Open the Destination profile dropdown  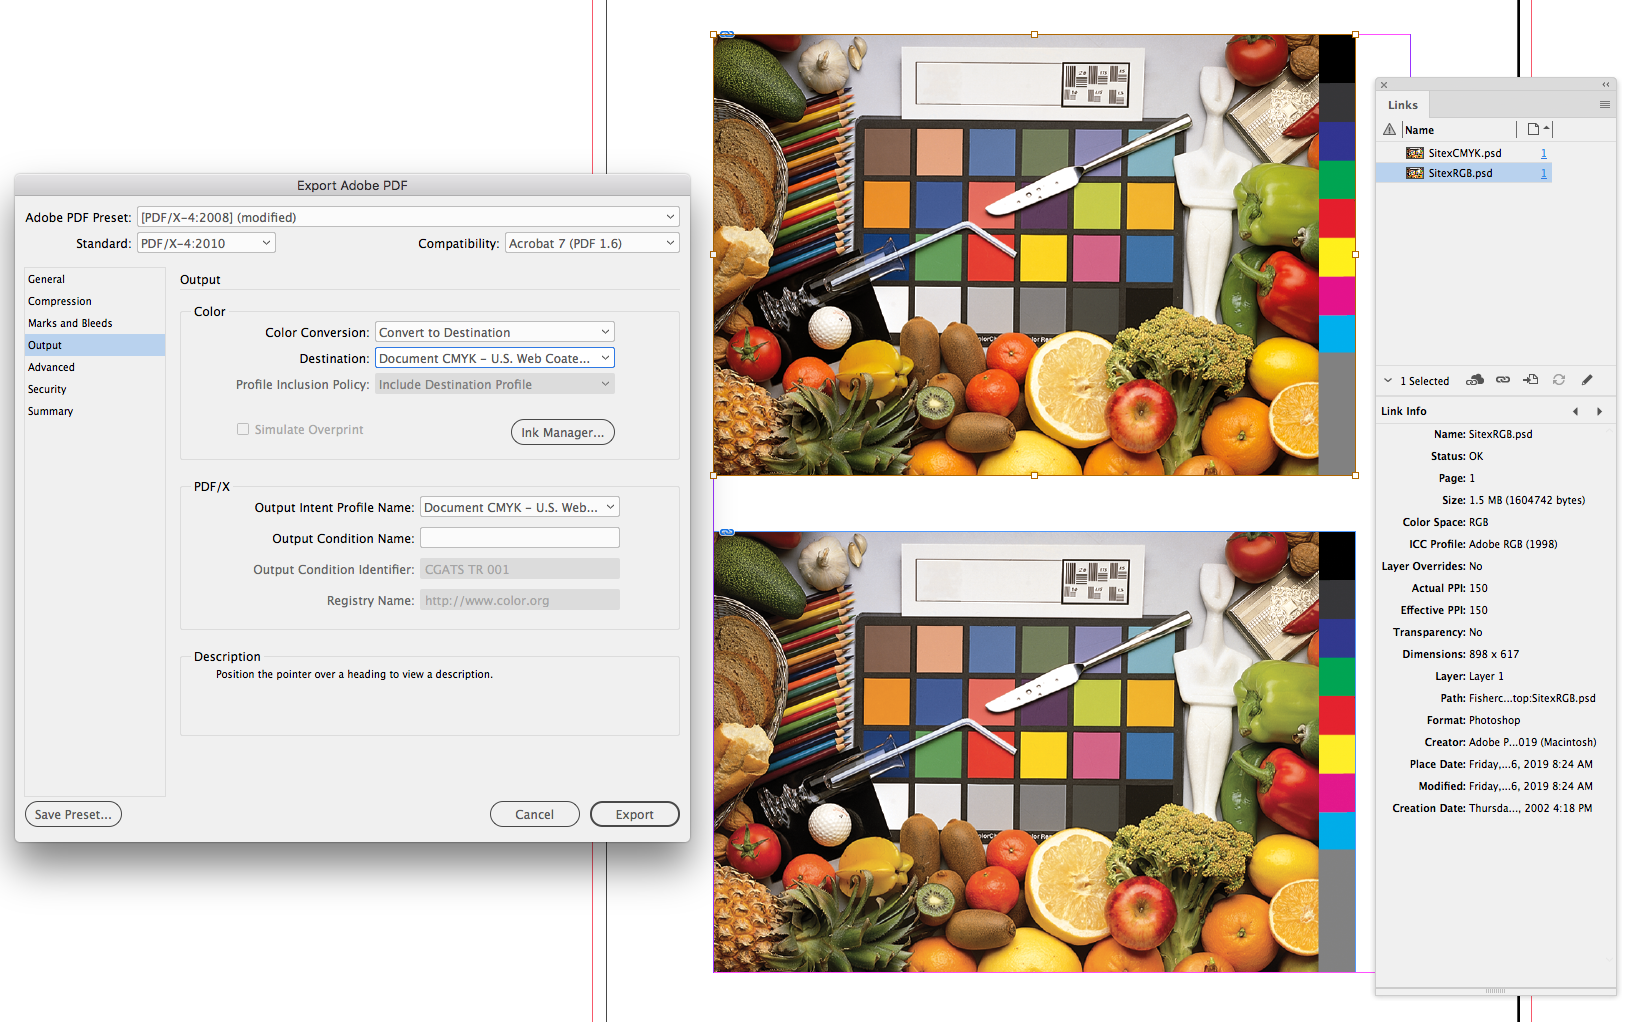(x=495, y=358)
